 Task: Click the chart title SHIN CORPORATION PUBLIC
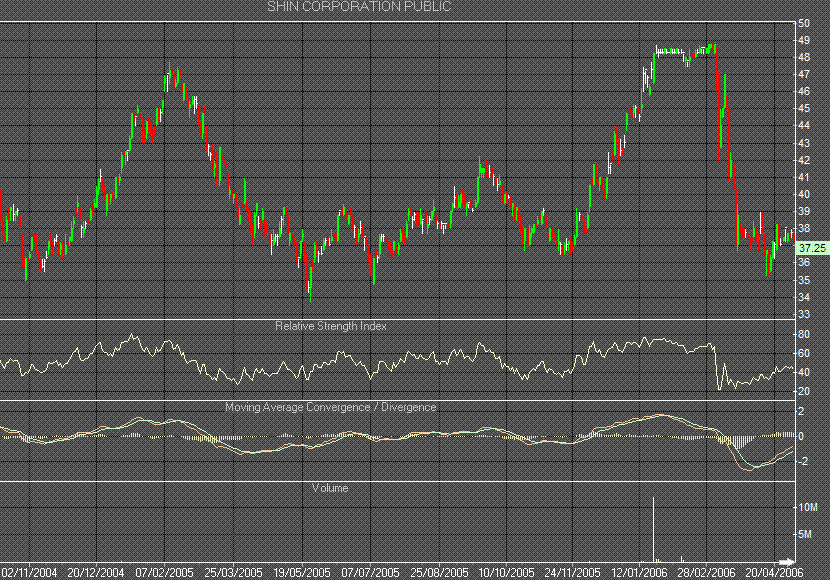click(359, 6)
